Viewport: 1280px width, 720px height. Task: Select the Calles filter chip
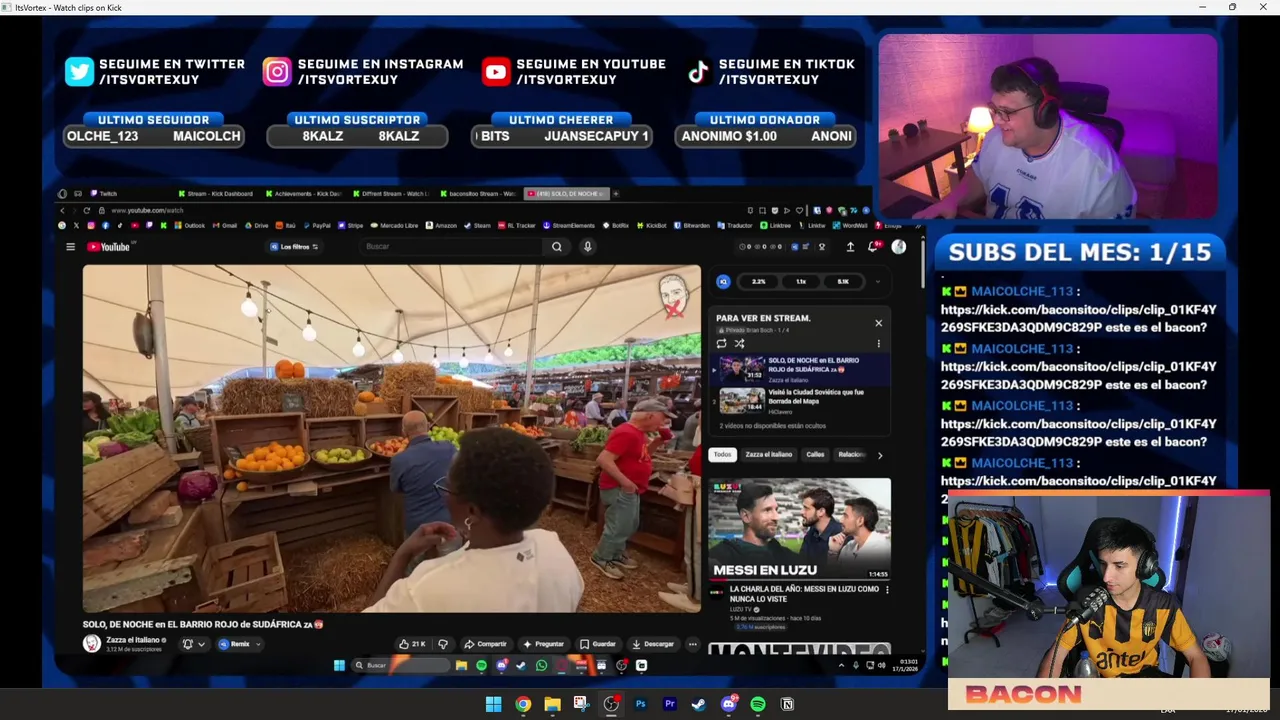pos(815,455)
